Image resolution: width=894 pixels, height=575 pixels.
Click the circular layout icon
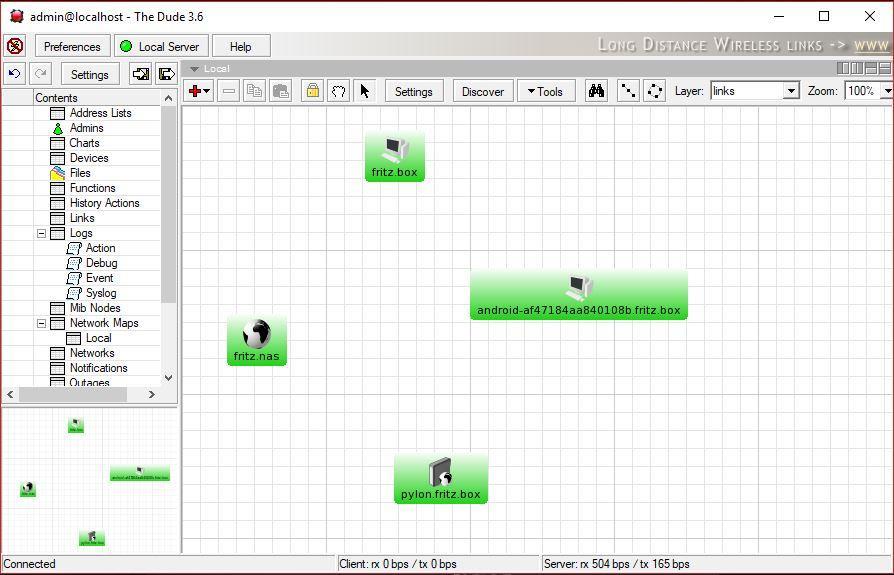655,91
